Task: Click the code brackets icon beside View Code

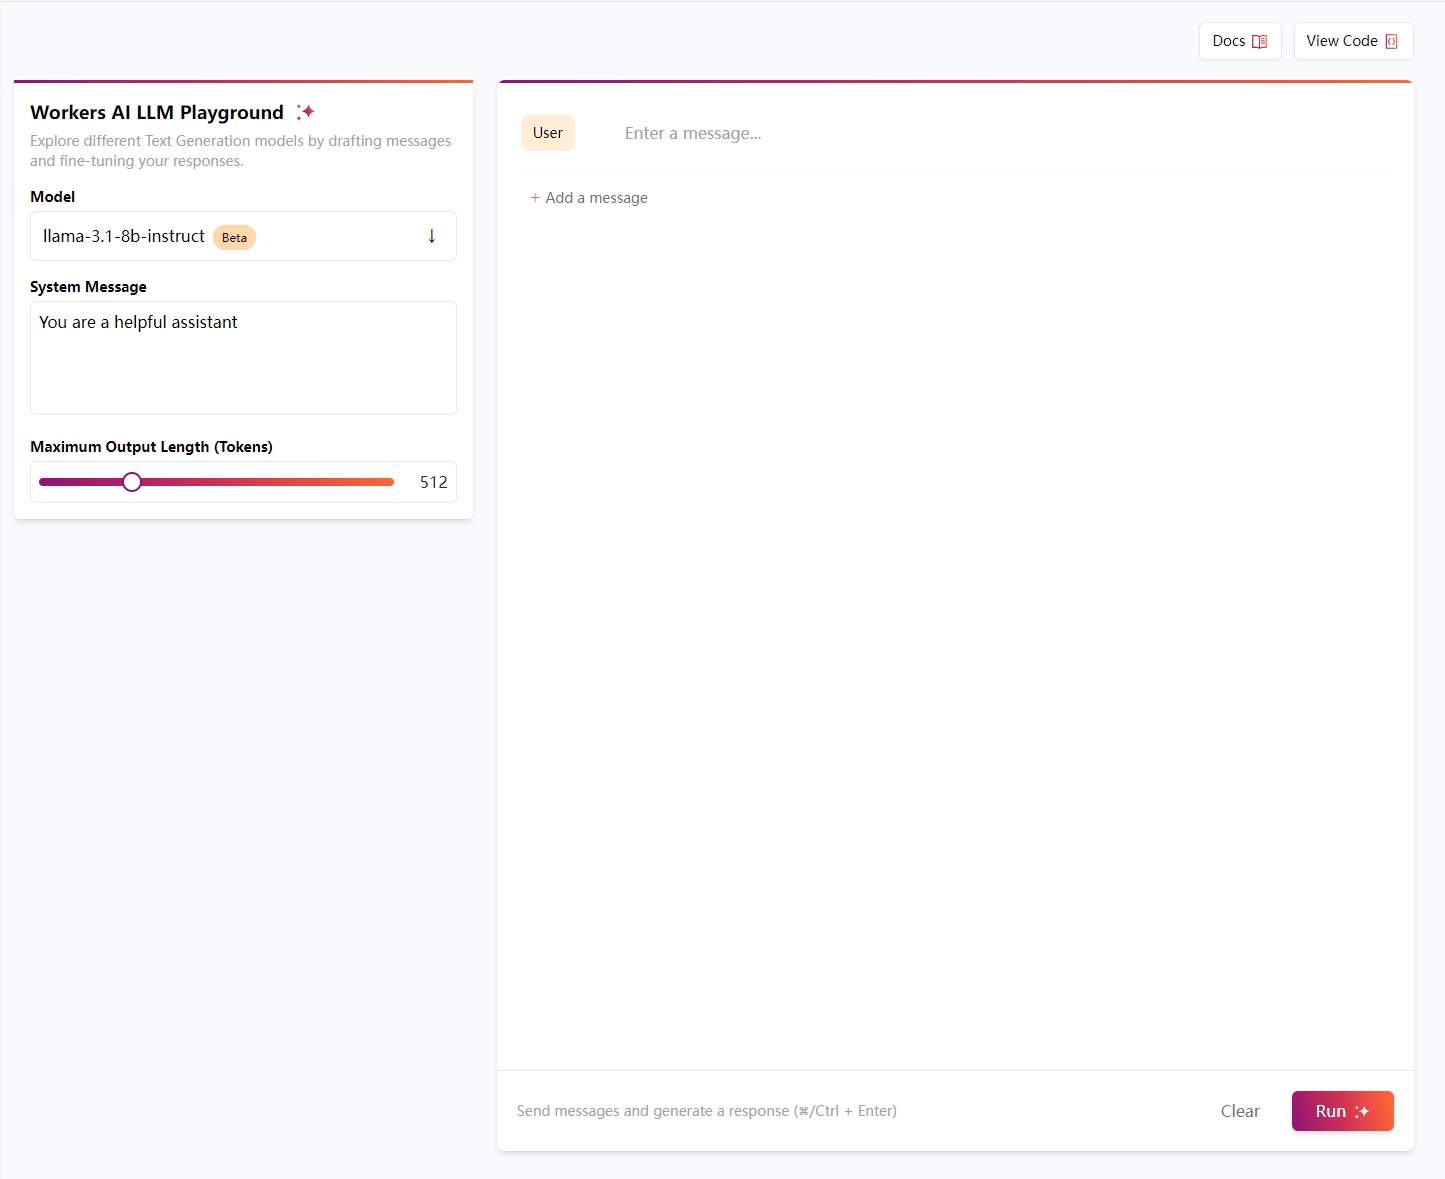Action: point(1391,41)
